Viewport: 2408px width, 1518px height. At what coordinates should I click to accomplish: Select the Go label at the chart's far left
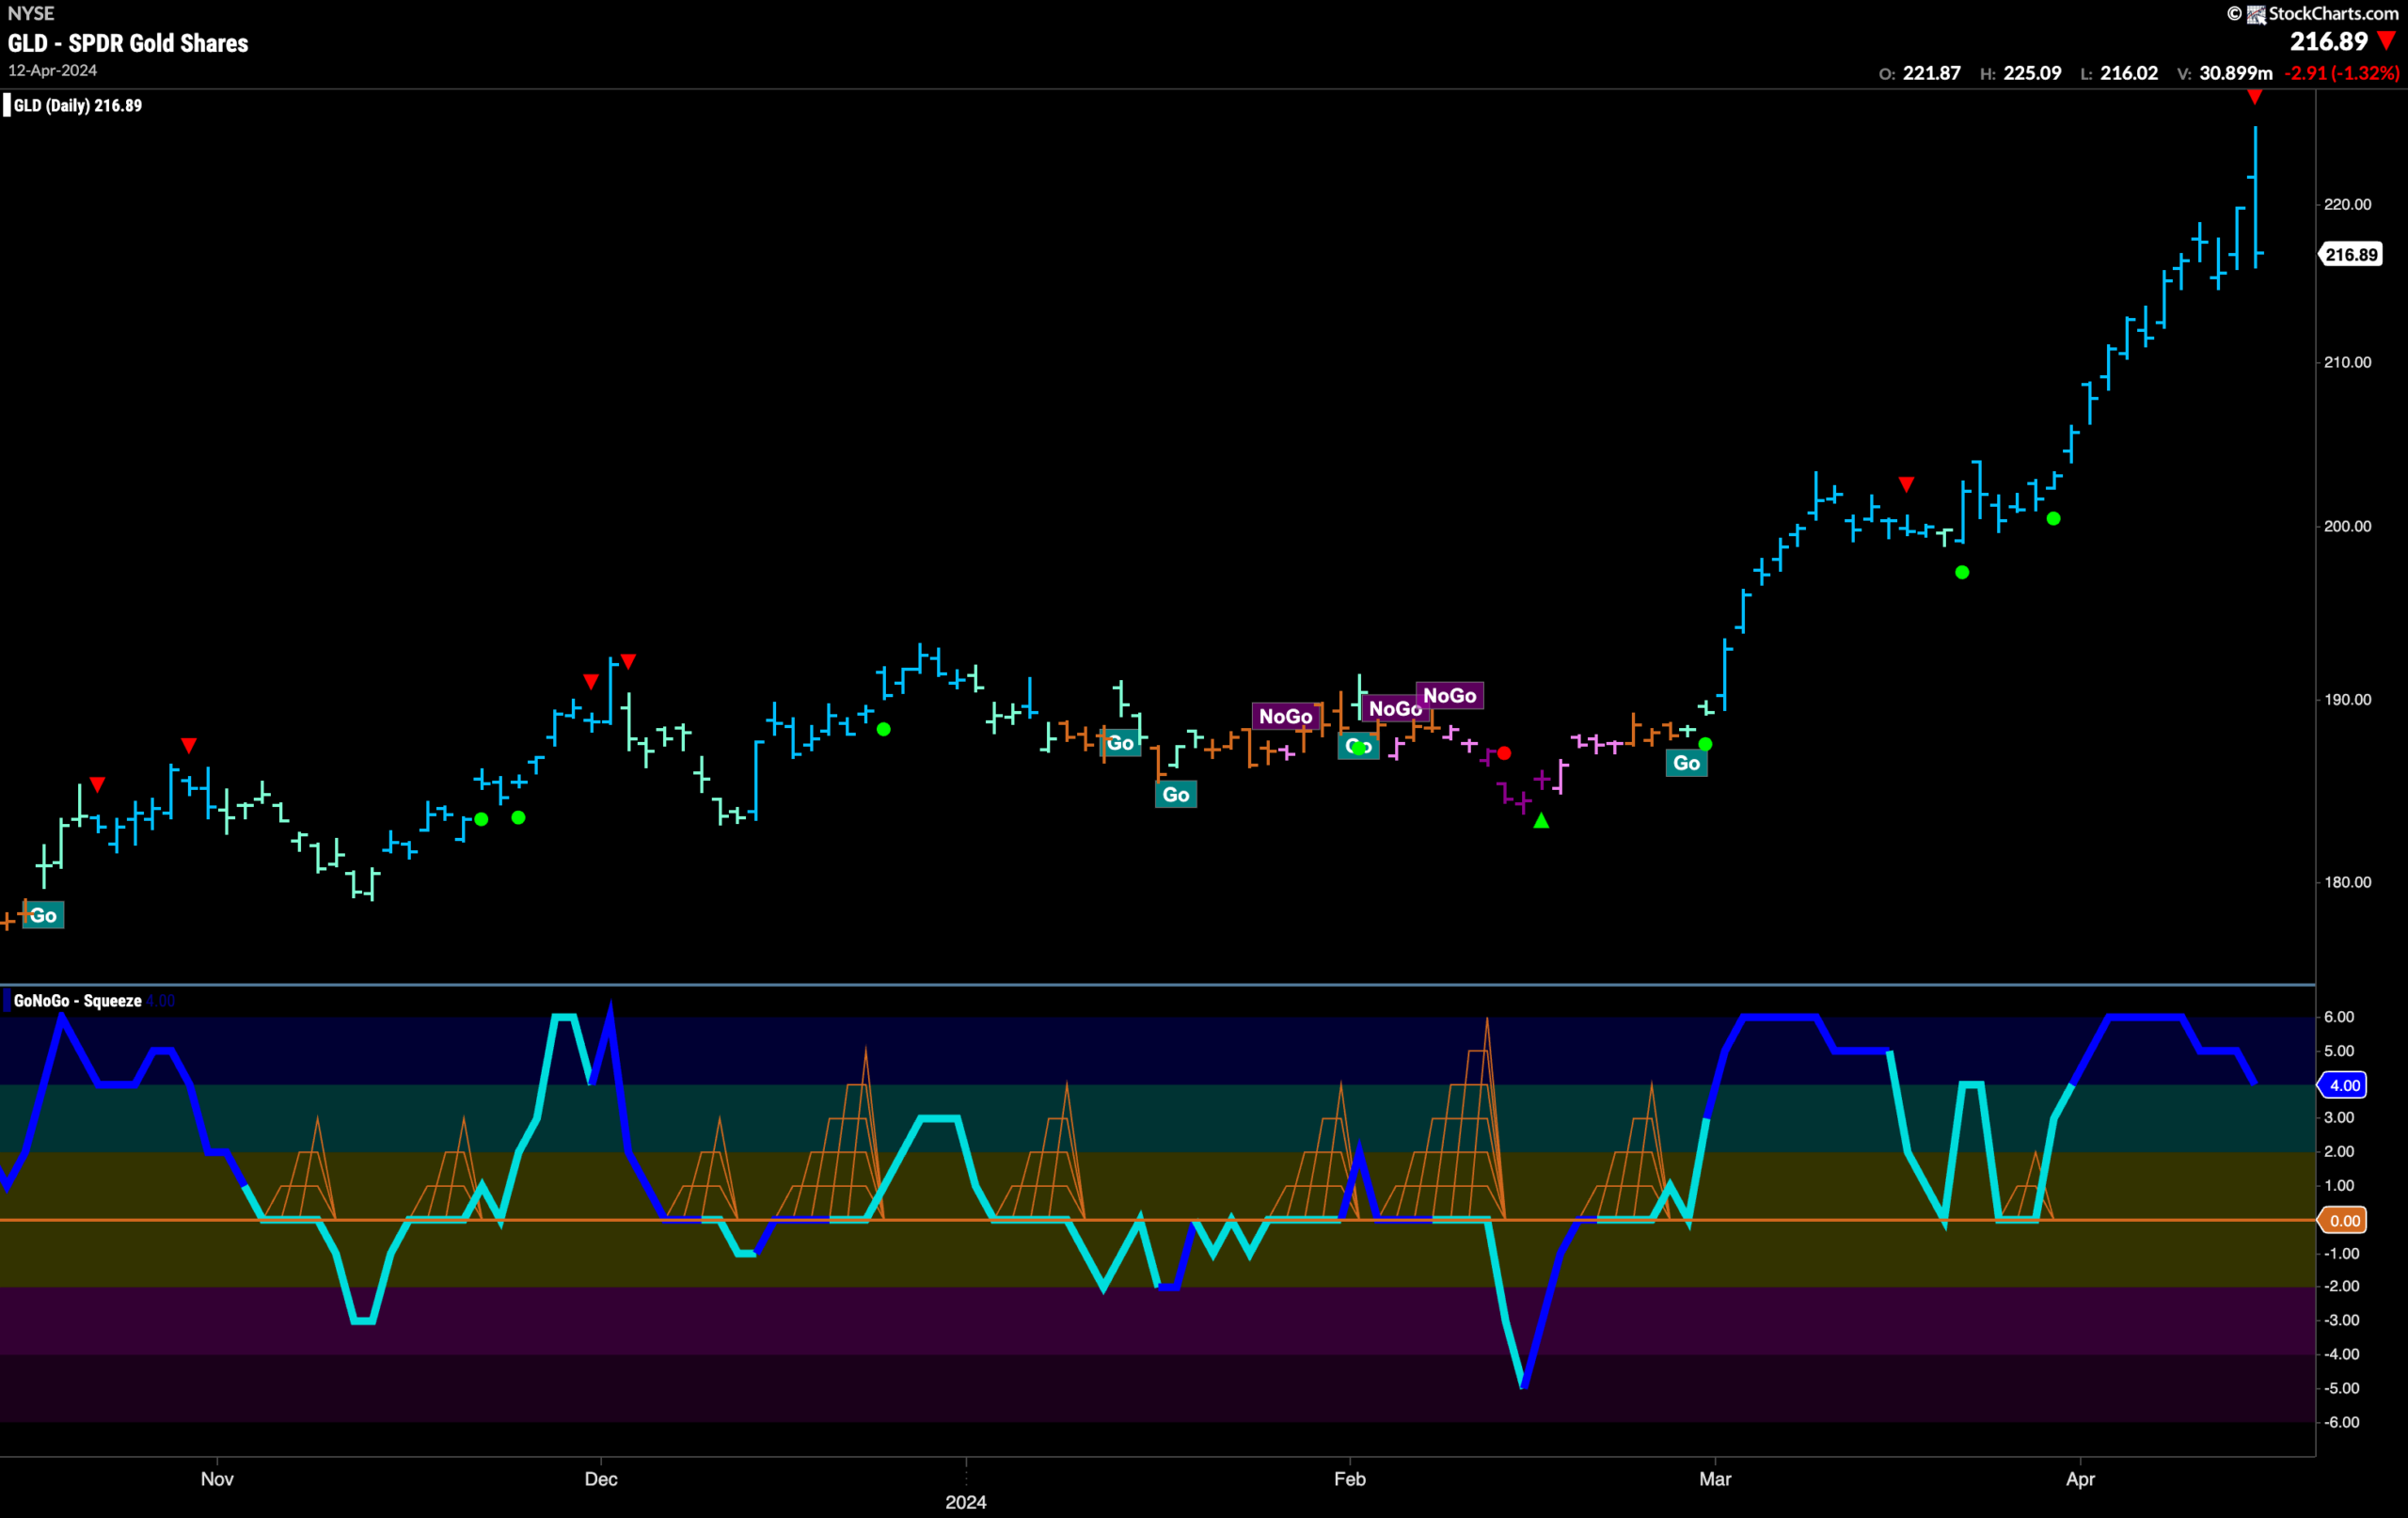click(x=43, y=915)
